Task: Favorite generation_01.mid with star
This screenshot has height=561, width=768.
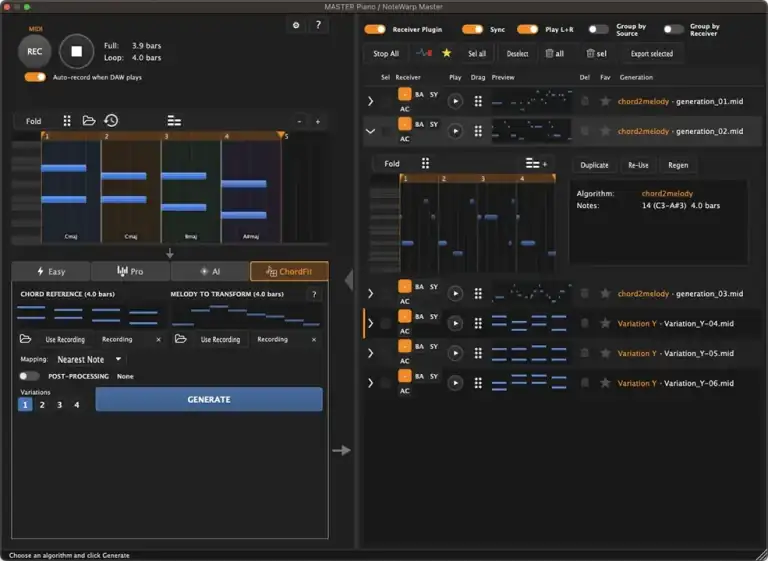Action: [x=605, y=101]
